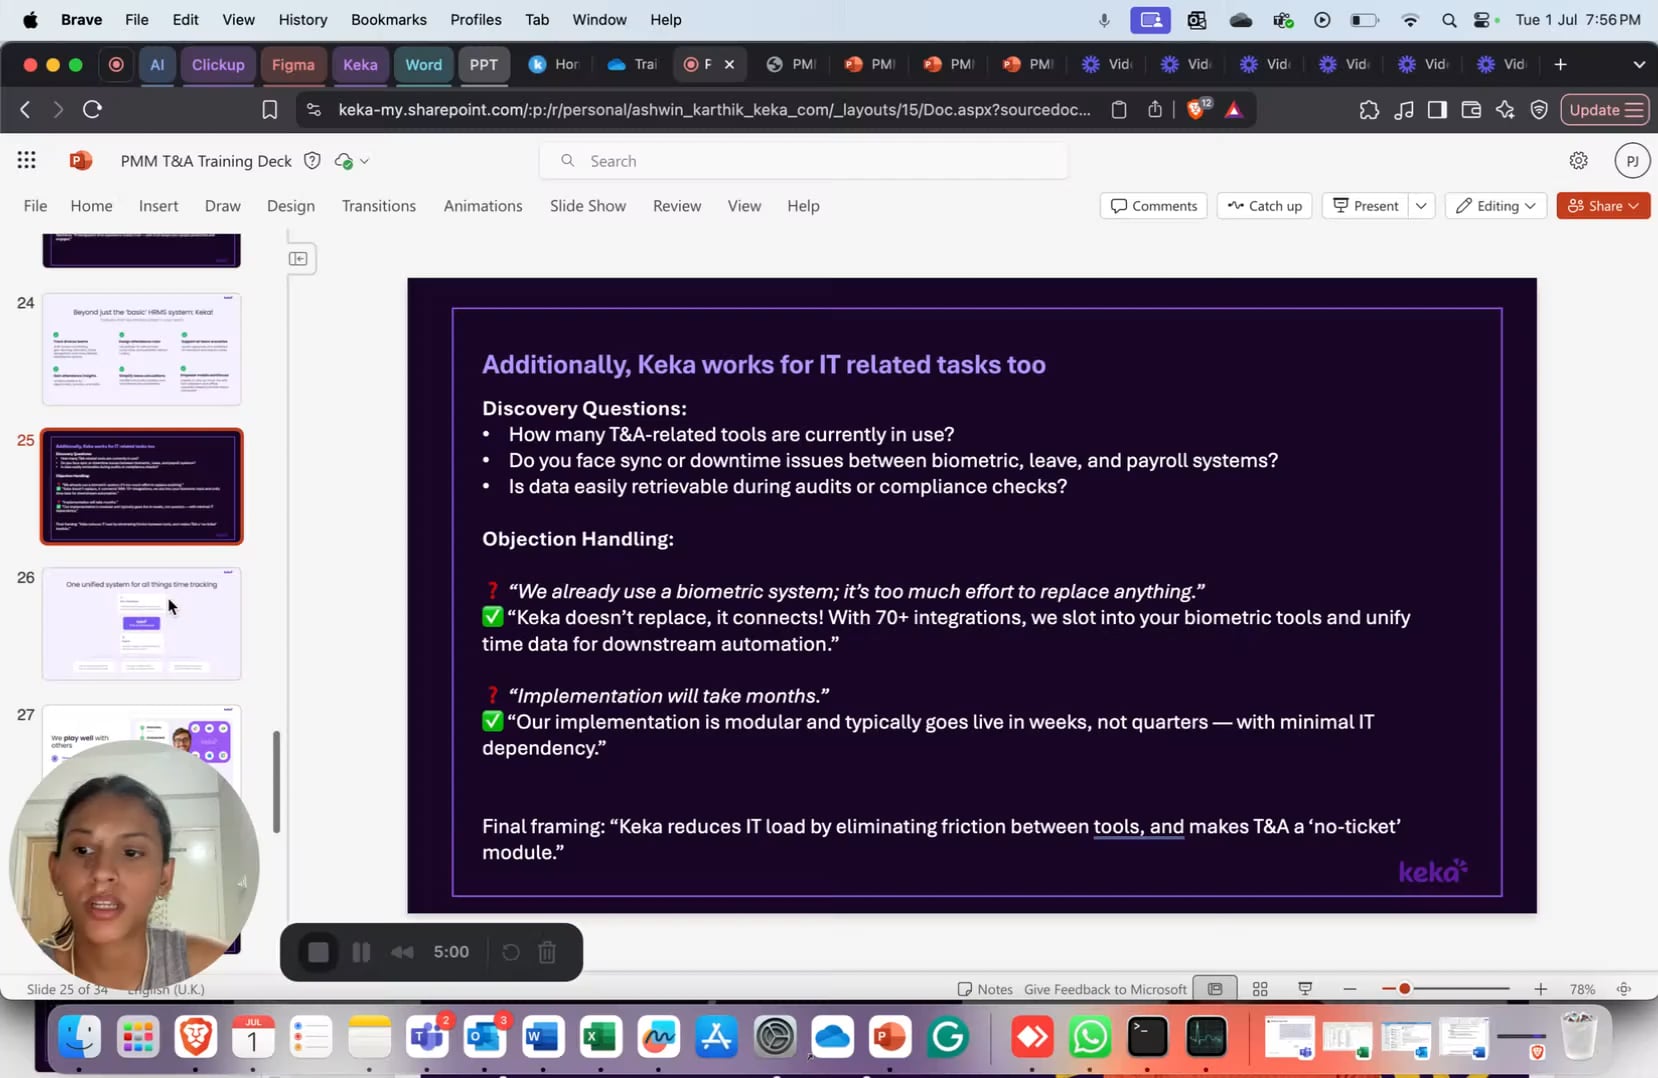Open the Slide Show tab
1658x1078 pixels.
[588, 205]
